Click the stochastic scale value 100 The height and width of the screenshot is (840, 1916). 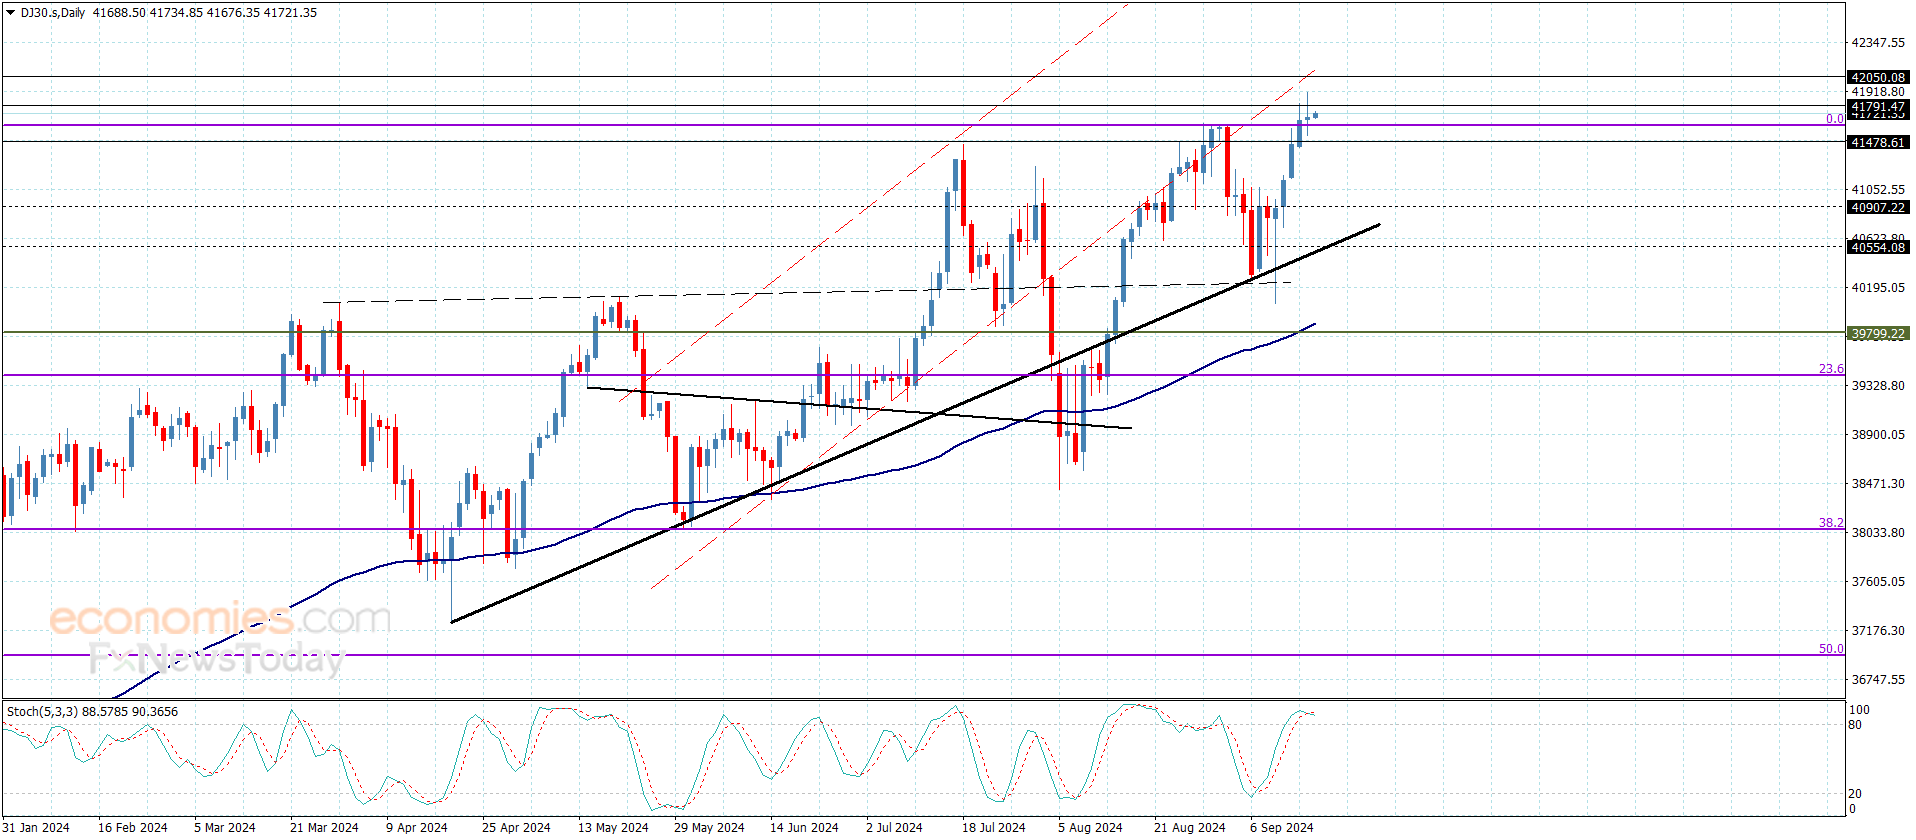(1859, 710)
